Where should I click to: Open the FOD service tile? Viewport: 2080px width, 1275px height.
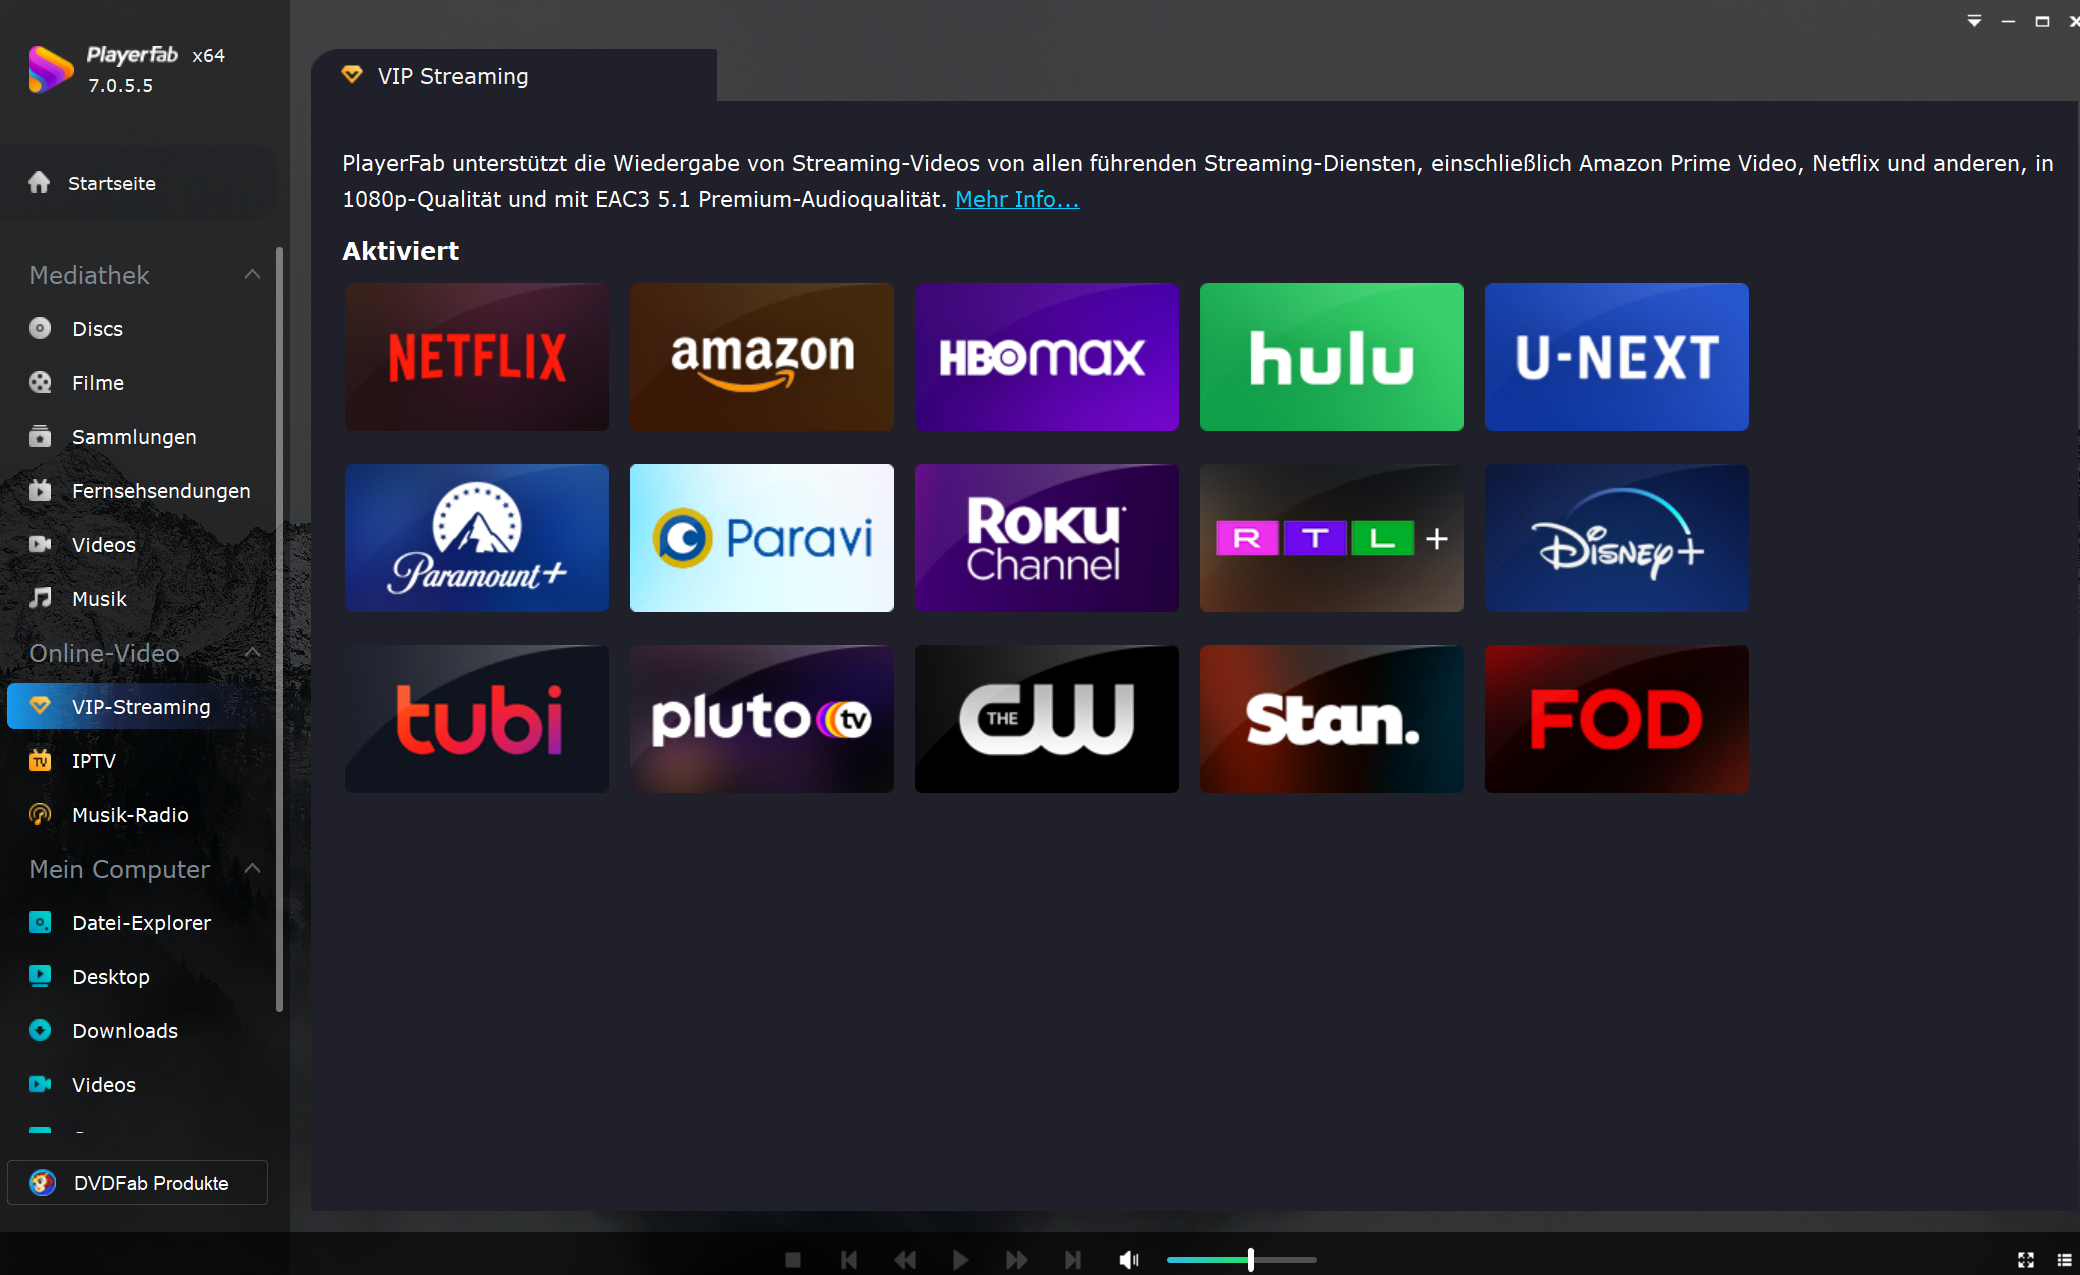(1617, 719)
